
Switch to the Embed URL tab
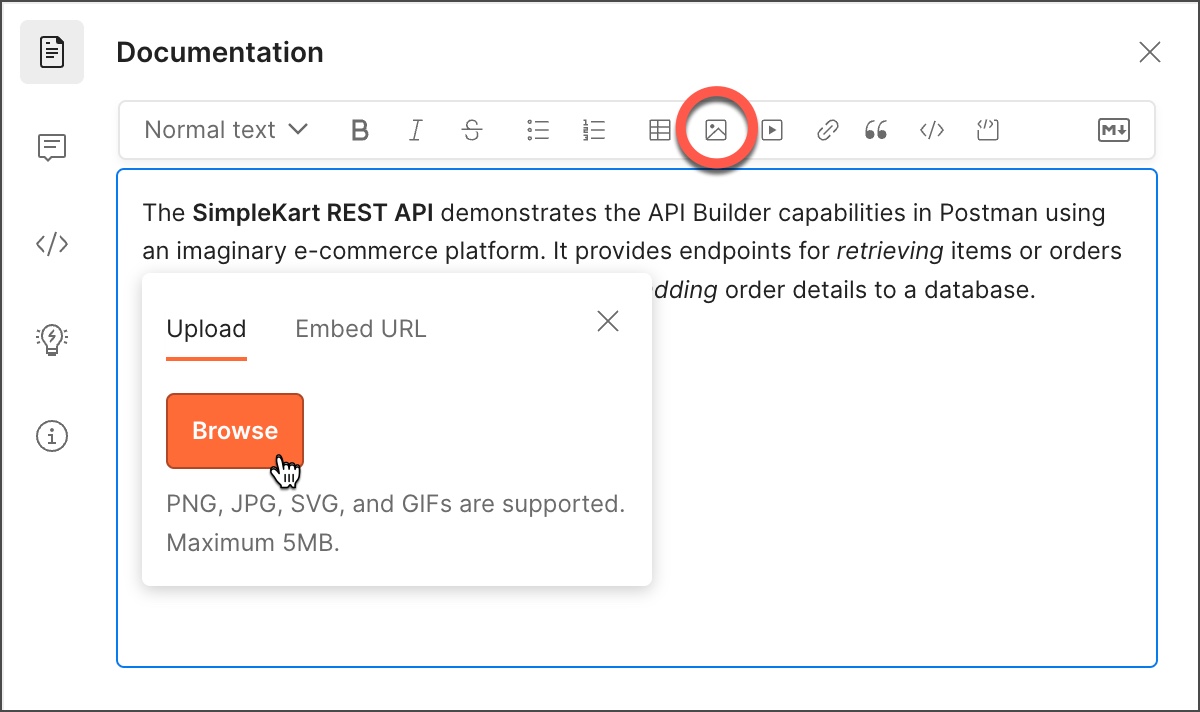point(361,329)
